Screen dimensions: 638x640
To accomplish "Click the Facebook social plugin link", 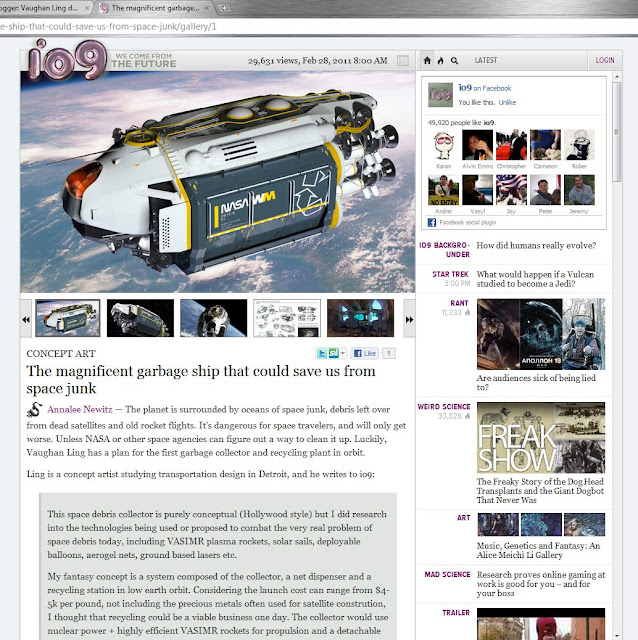I will coord(467,222).
